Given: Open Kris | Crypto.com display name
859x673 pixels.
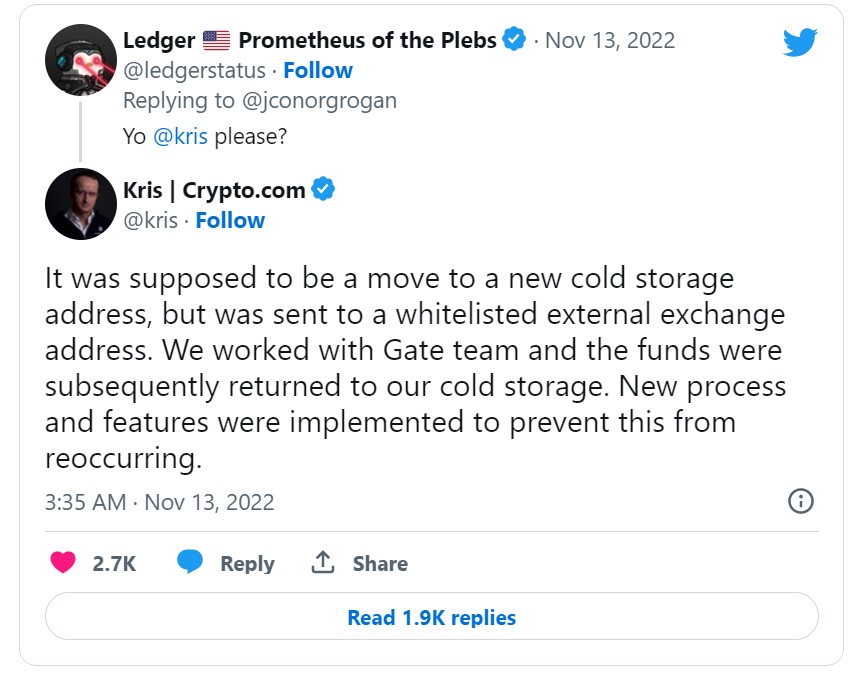Looking at the screenshot, I should pyautogui.click(x=214, y=190).
